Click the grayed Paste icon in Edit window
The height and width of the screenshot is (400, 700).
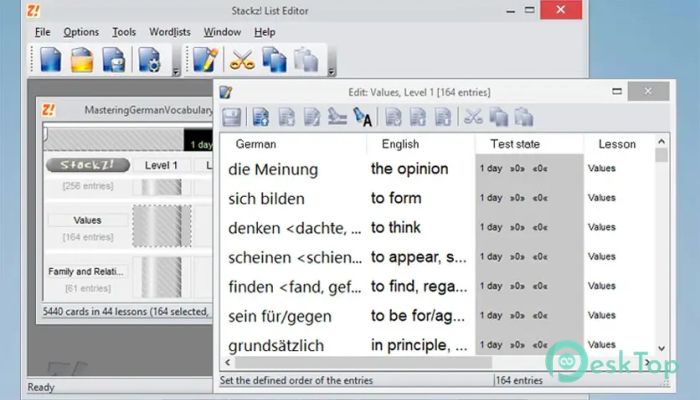pos(524,117)
